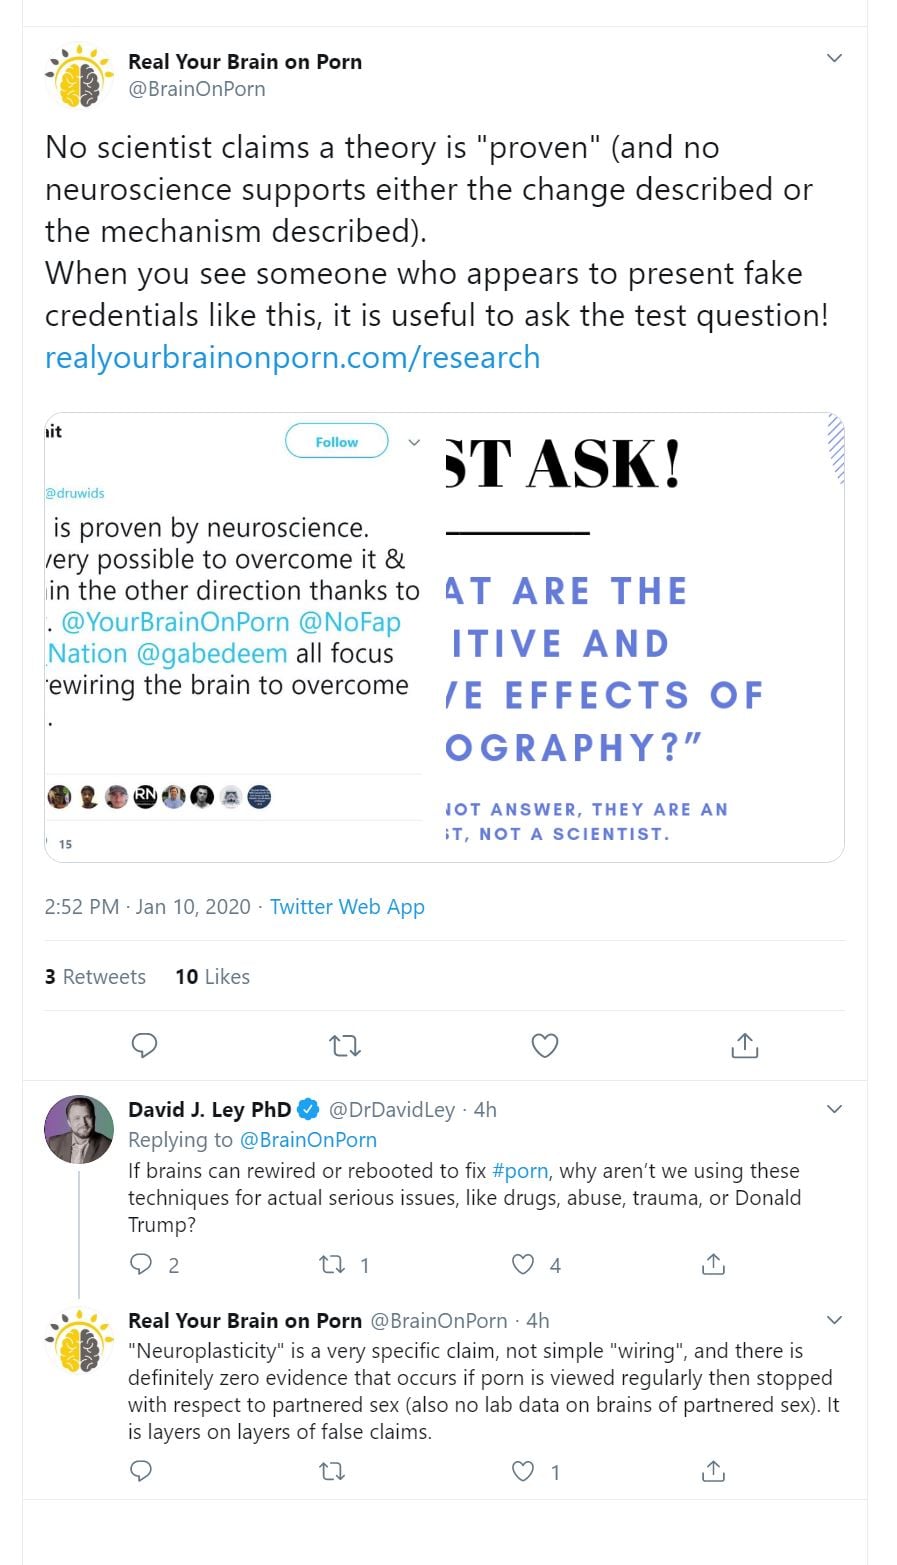Share the bottom BrainOnPorn reply

[713, 1471]
